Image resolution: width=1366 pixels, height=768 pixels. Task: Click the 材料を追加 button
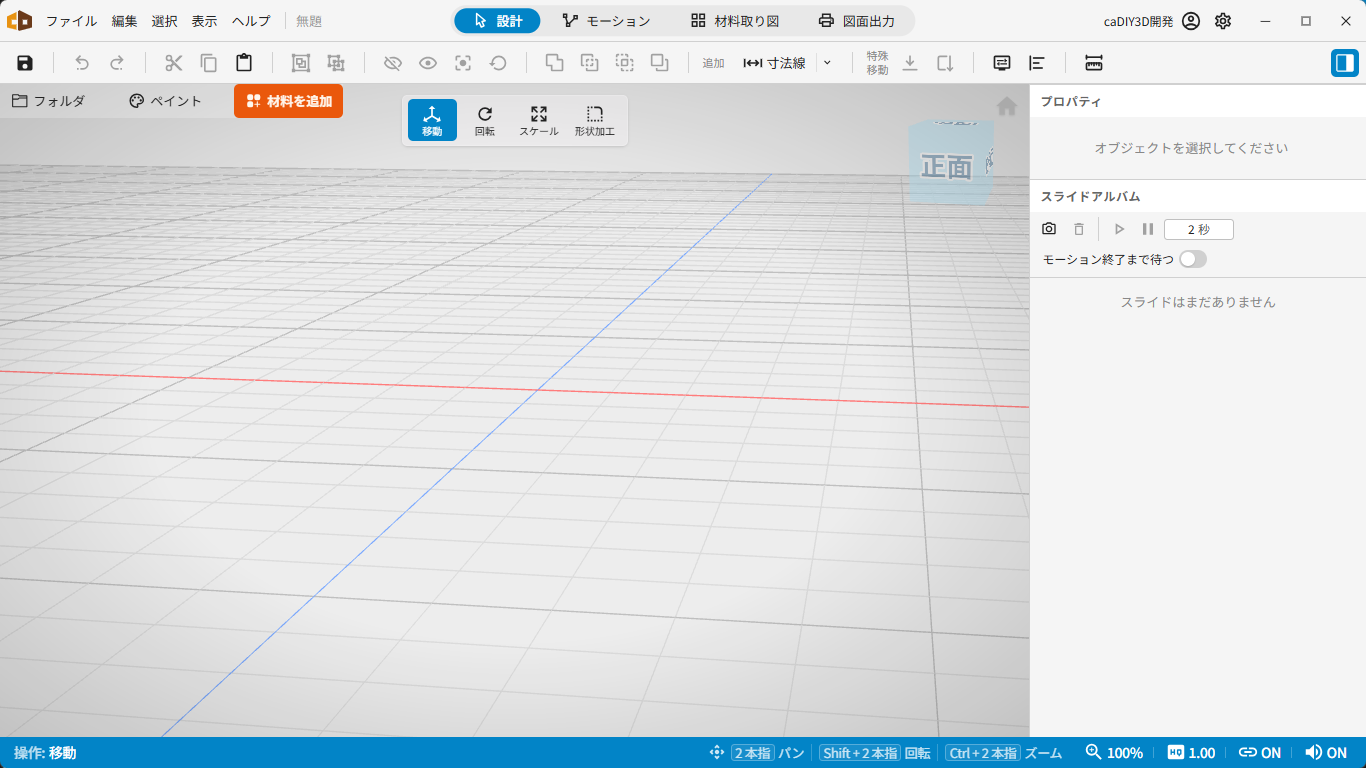289,101
